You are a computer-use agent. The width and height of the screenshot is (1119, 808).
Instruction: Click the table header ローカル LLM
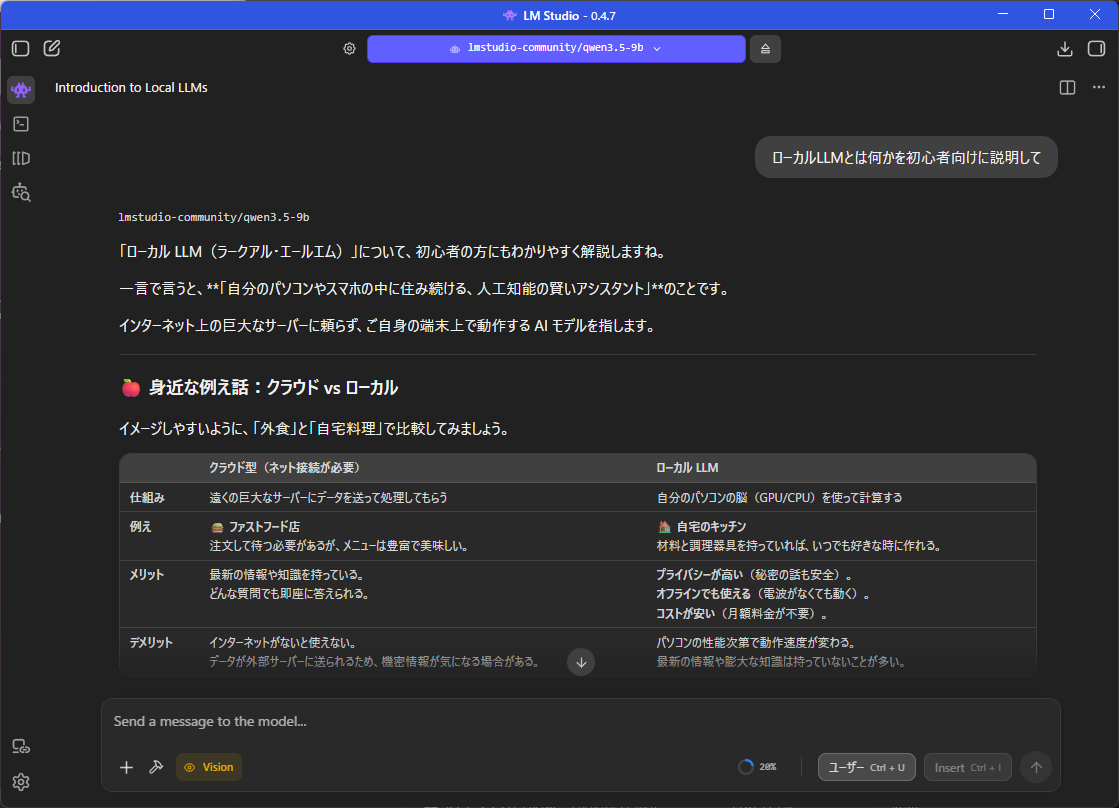[687, 468]
